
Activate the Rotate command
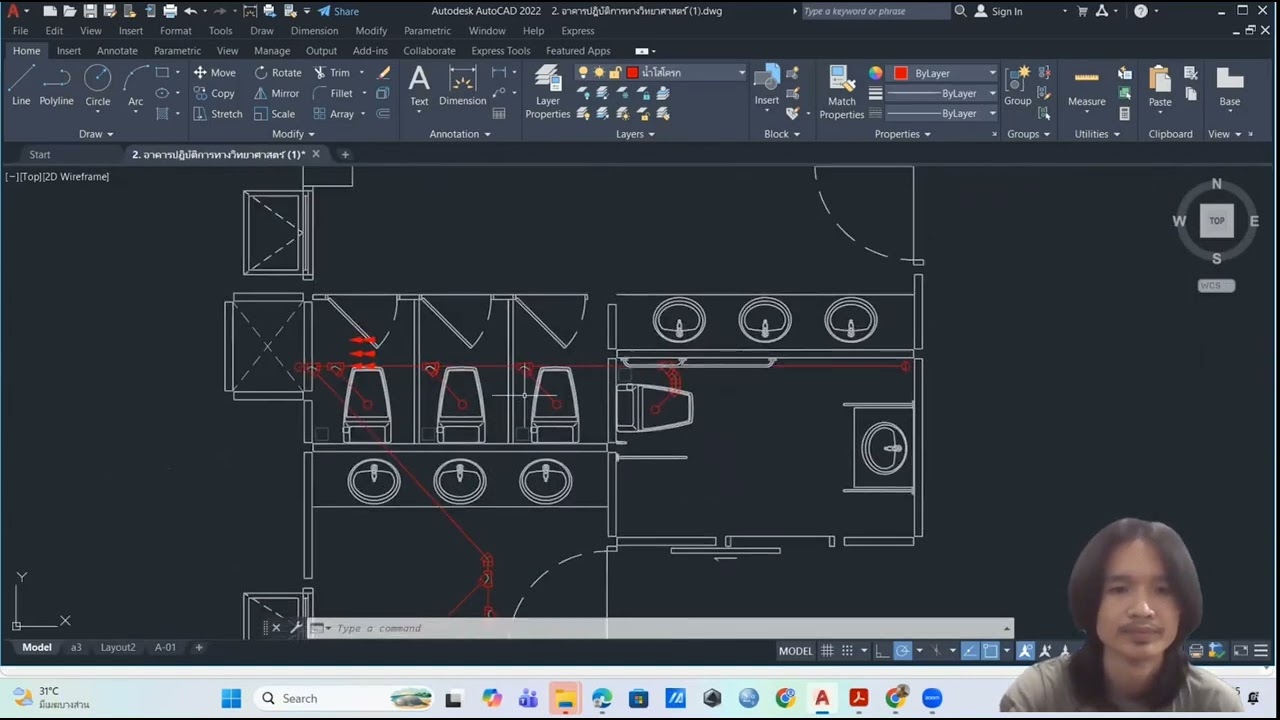[x=277, y=72]
